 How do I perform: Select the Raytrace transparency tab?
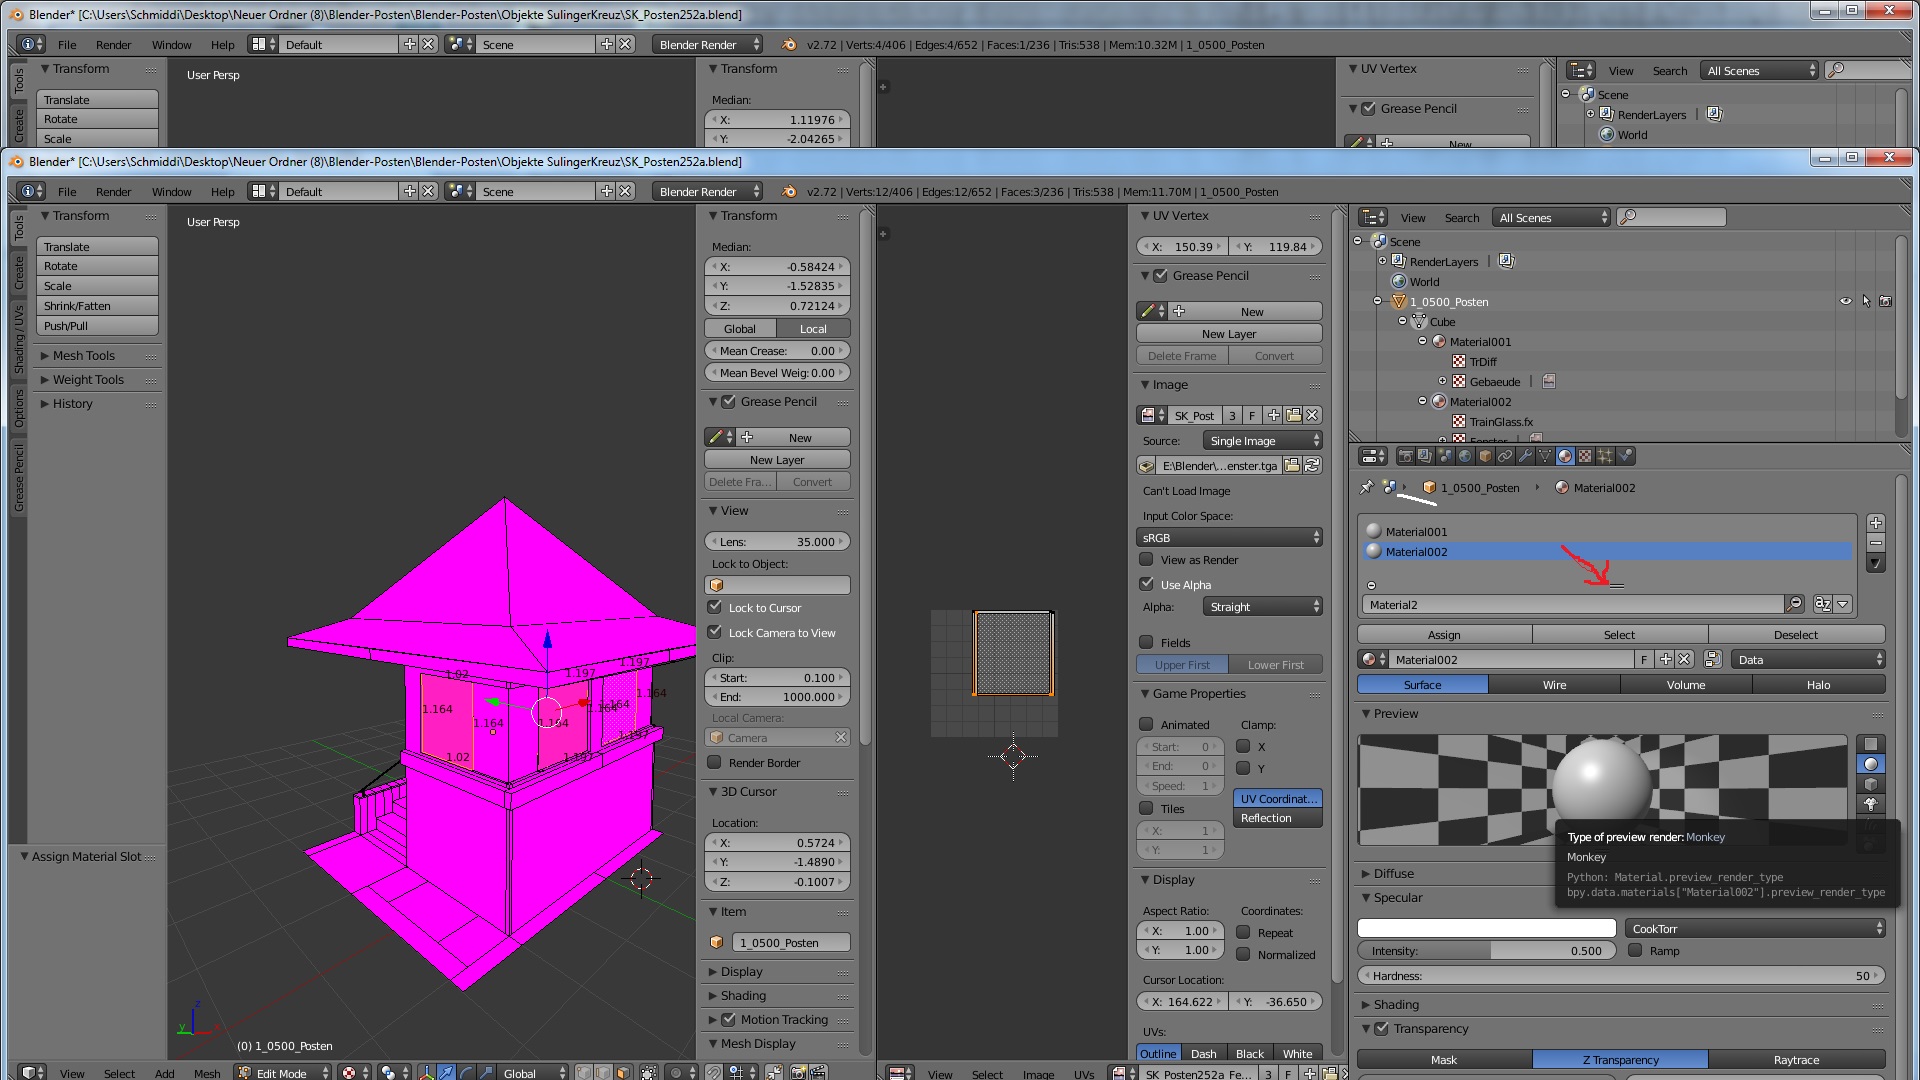coord(1796,1060)
